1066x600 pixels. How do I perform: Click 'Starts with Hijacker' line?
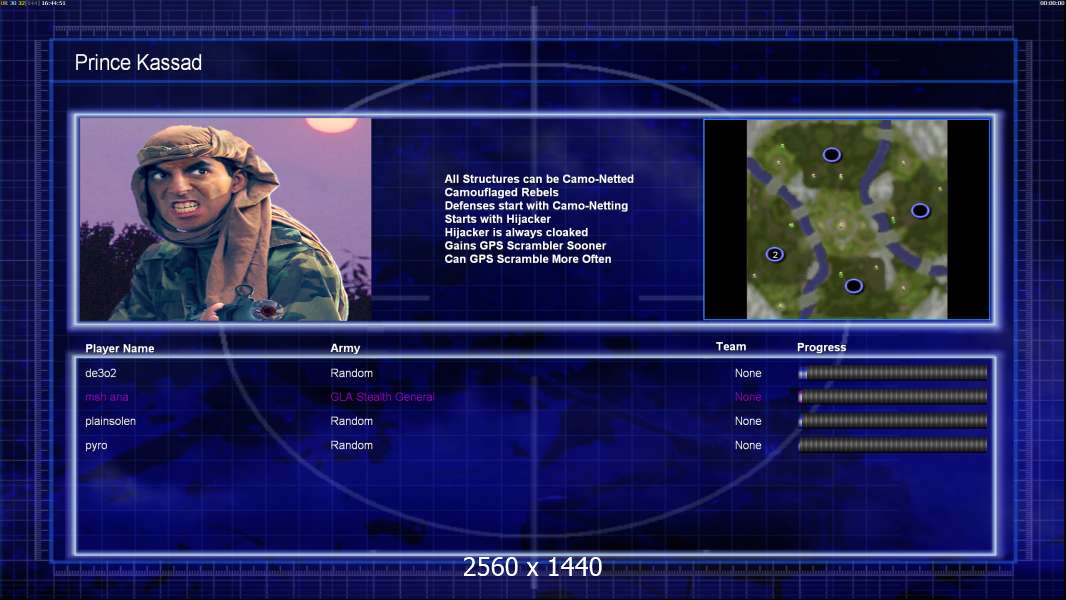coord(497,219)
